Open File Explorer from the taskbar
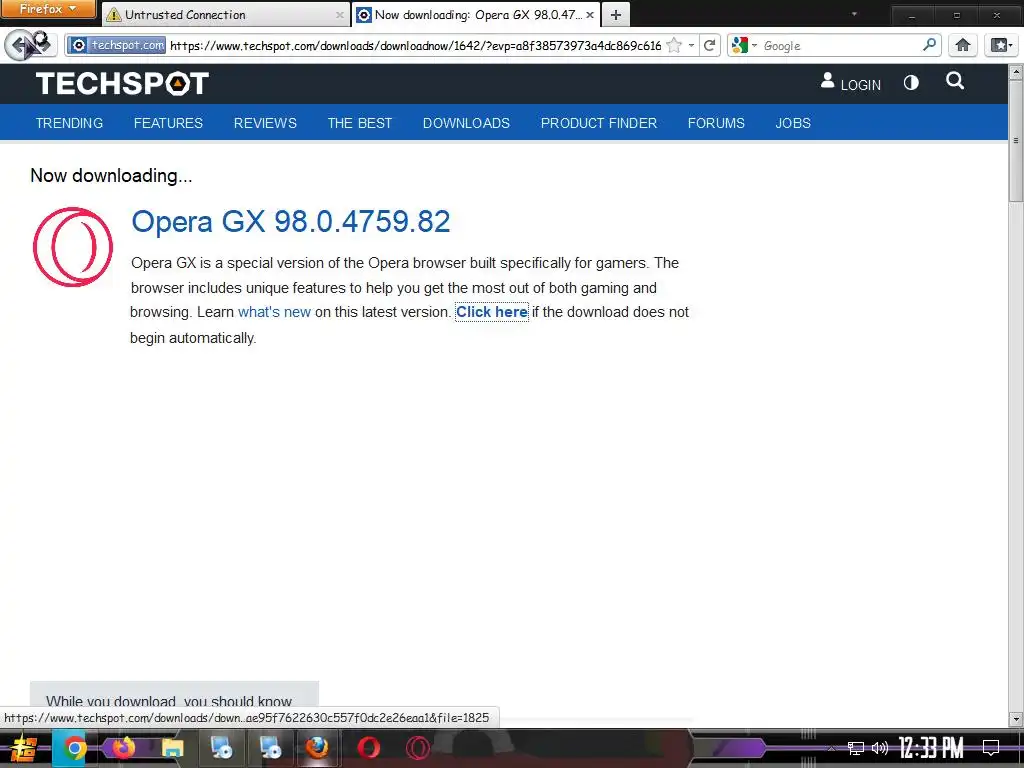Screen dimensions: 1024x768 pyautogui.click(x=172, y=748)
